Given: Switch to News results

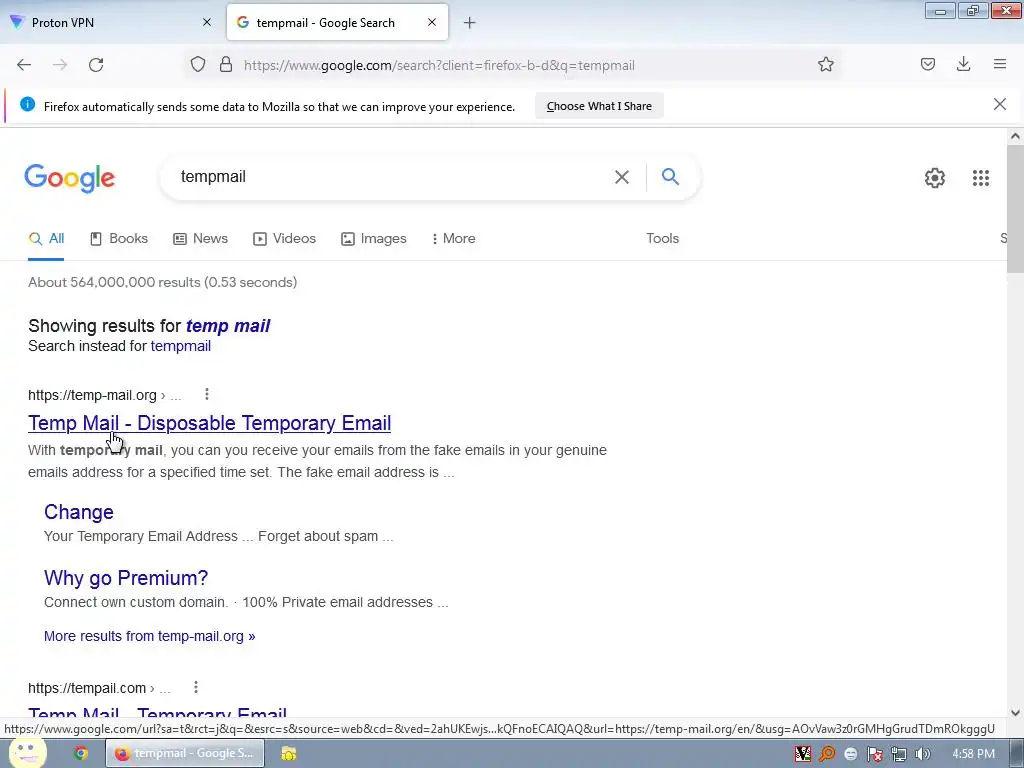Looking at the screenshot, I should click(x=200, y=239).
